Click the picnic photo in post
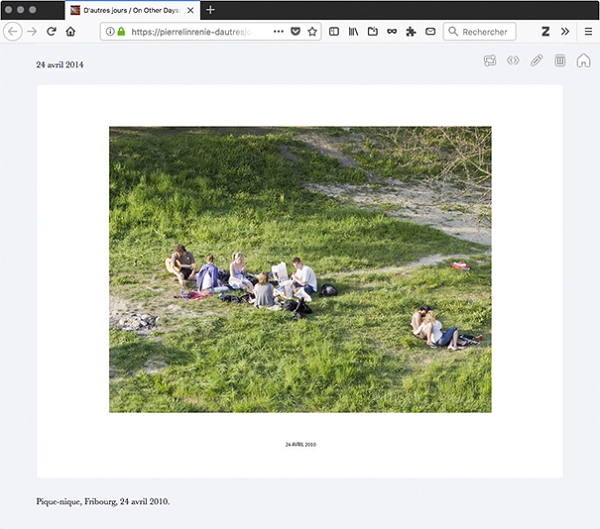 coord(300,269)
